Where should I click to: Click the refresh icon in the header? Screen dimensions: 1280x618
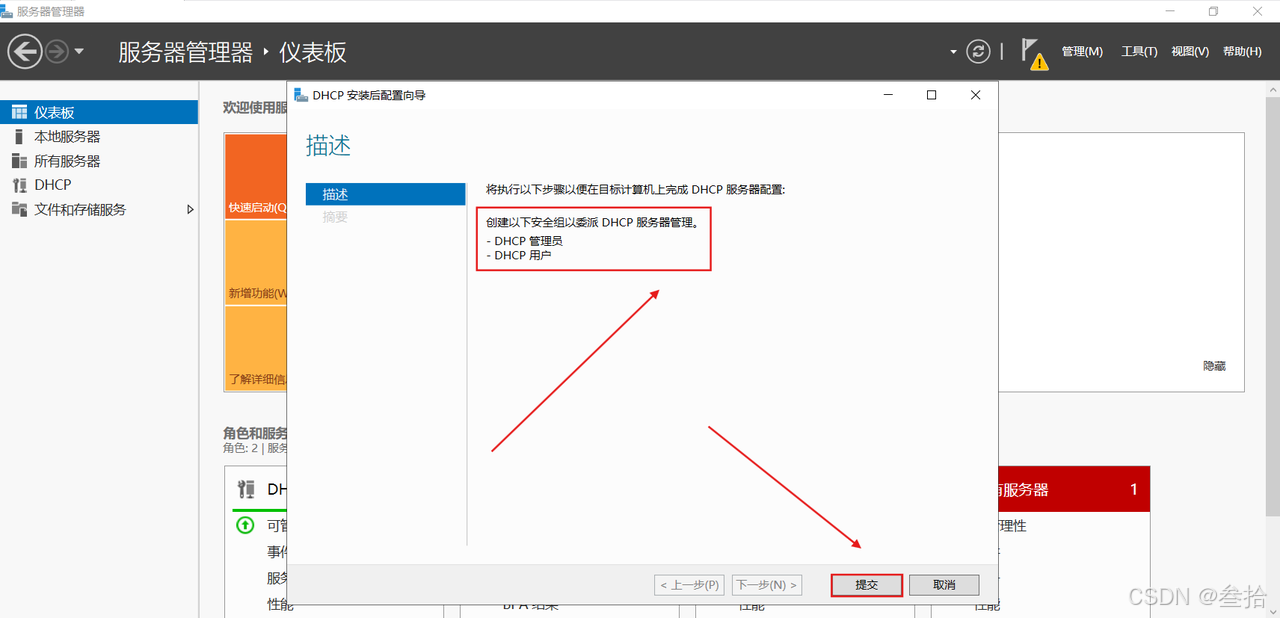coord(978,51)
